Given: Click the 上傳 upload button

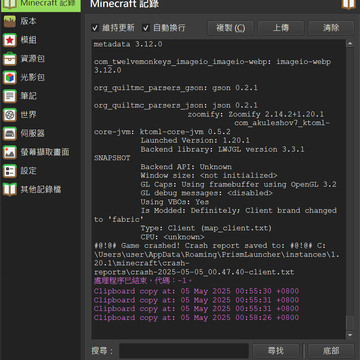Looking at the screenshot, I should pos(281,28).
